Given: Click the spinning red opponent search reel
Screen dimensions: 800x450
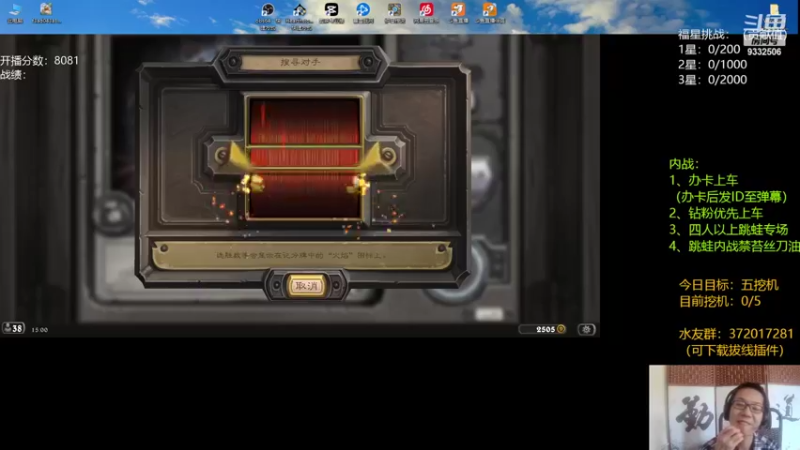Looking at the screenshot, I should coord(305,158).
